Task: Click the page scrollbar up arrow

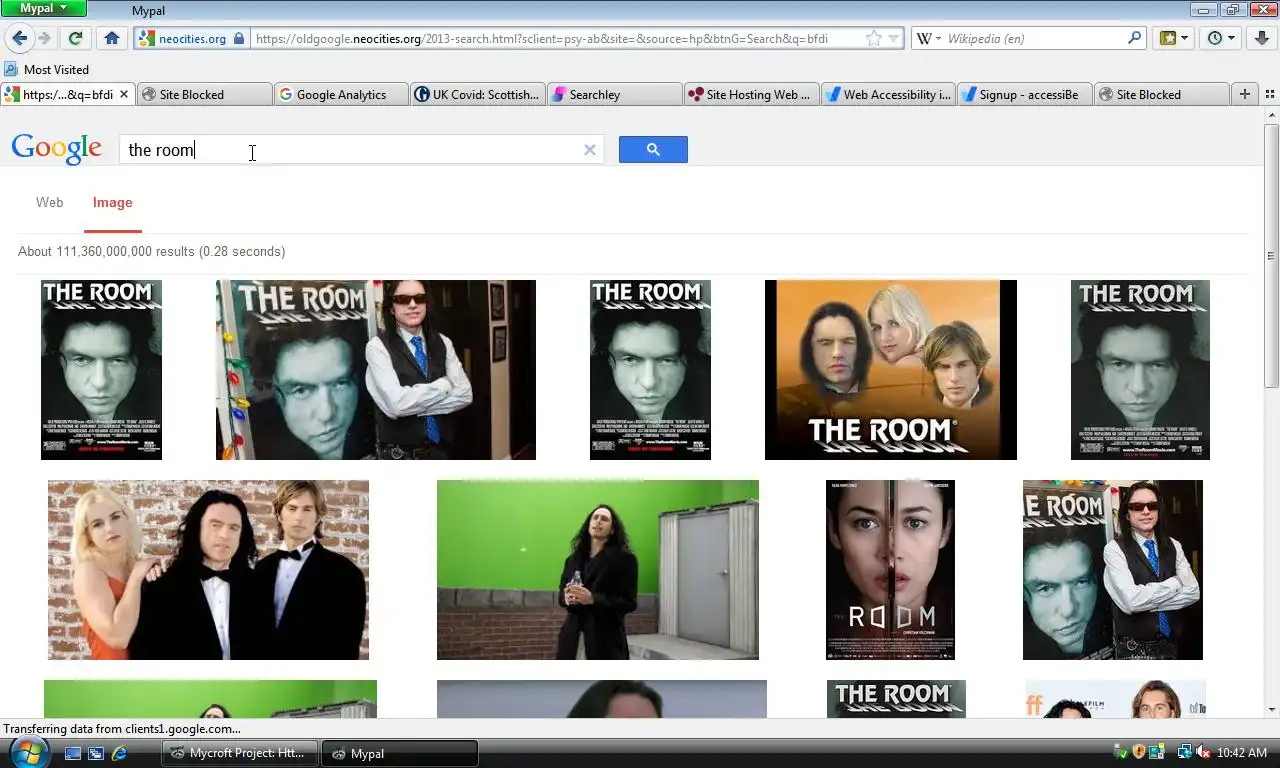Action: pyautogui.click(x=1271, y=116)
